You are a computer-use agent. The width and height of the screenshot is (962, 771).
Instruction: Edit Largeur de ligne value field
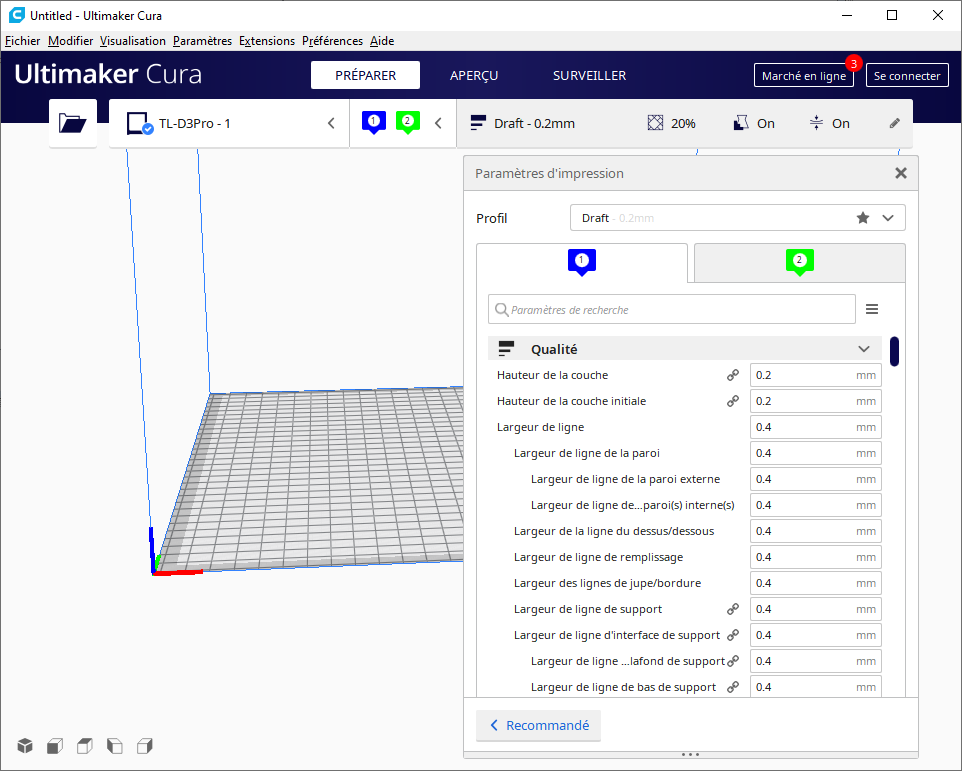815,427
